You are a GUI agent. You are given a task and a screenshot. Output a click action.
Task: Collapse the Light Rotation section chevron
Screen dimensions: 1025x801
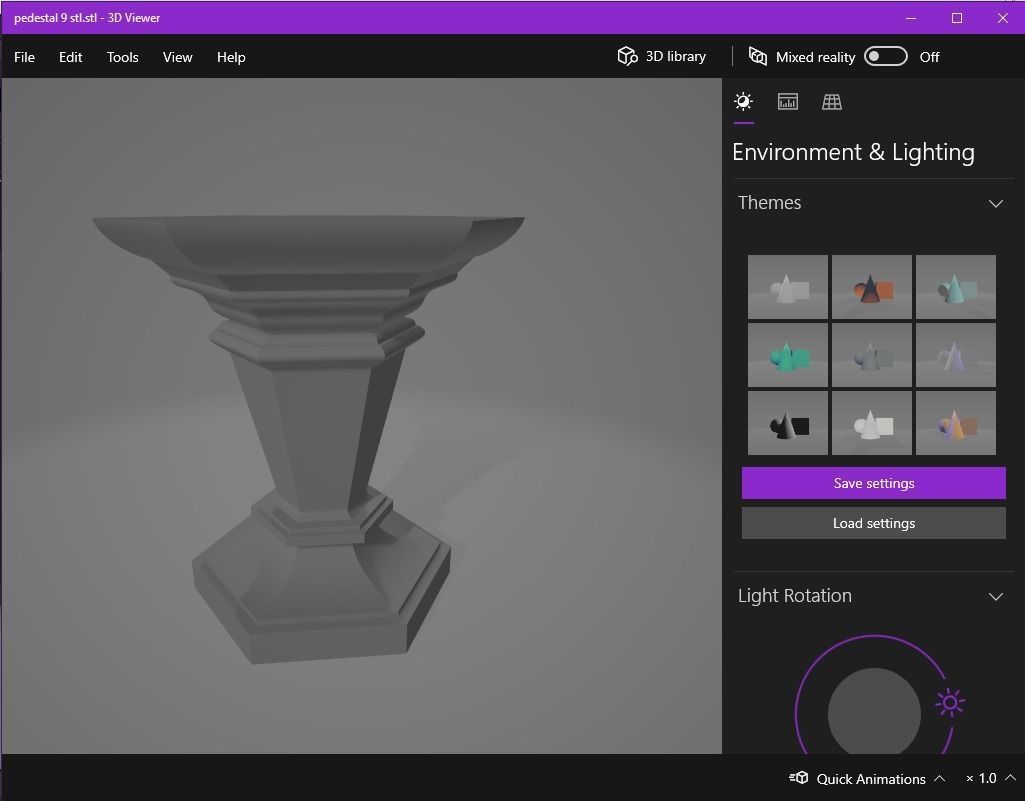tap(996, 596)
